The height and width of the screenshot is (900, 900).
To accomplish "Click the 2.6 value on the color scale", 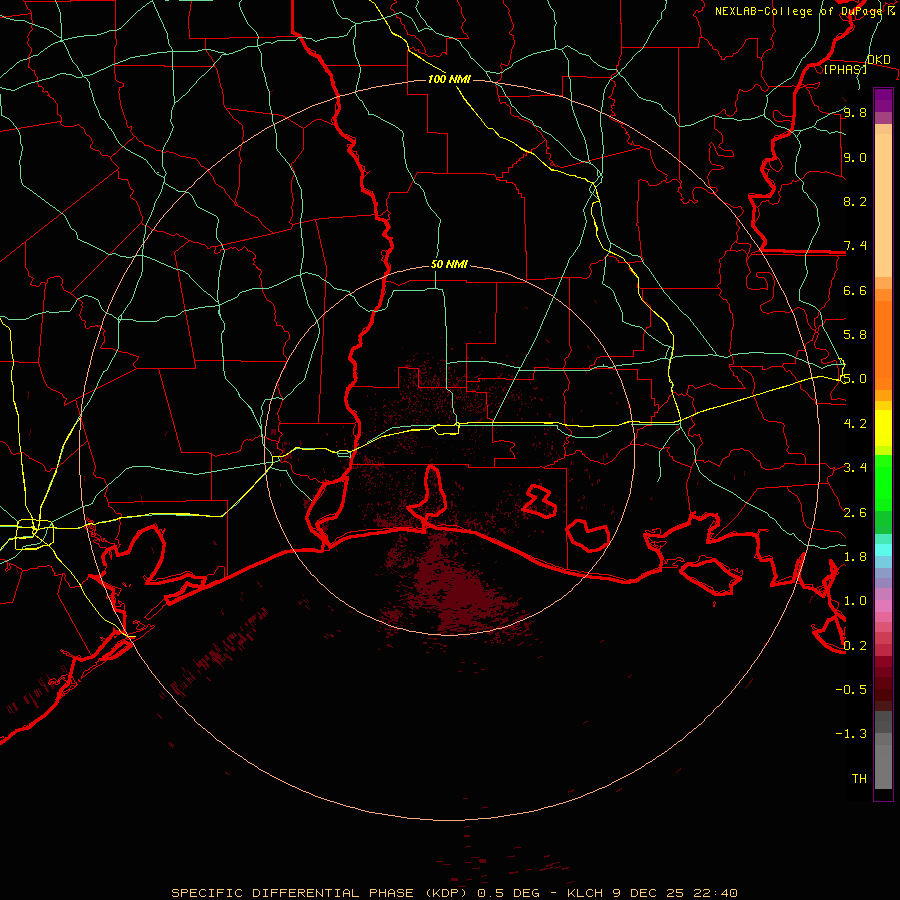I will click(x=855, y=513).
